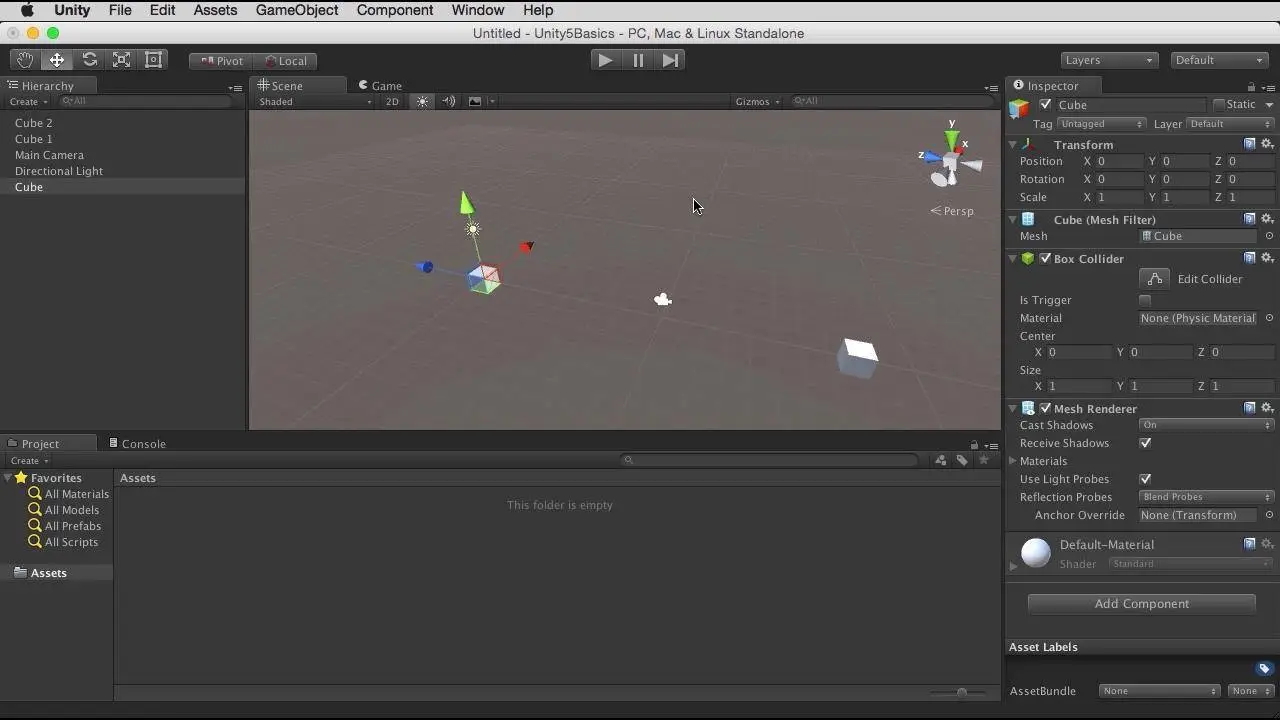Toggle 2D scene view mode
This screenshot has width=1280, height=720.
pyautogui.click(x=392, y=101)
